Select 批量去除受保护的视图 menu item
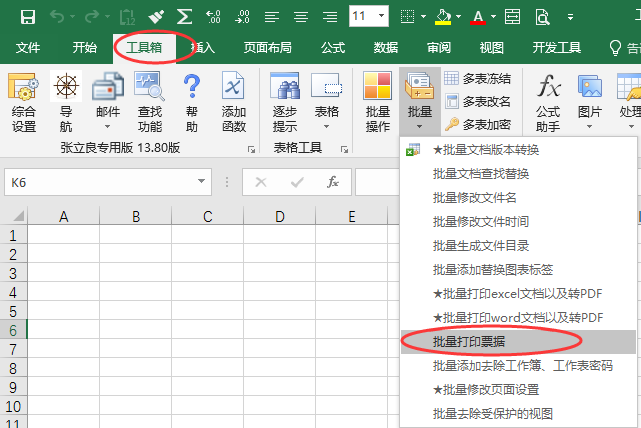 point(518,414)
